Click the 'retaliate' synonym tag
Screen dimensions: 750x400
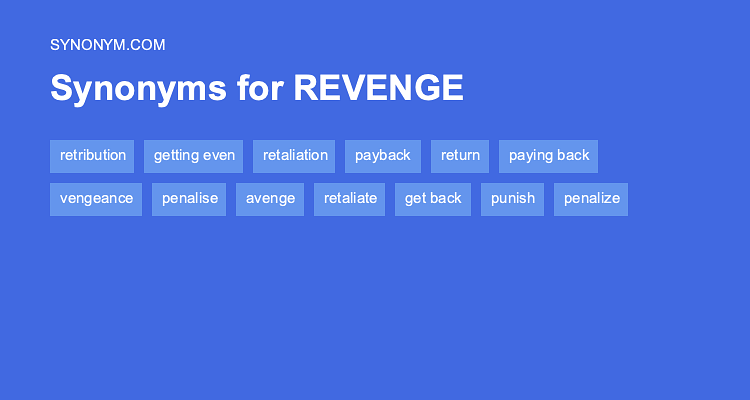pos(349,199)
